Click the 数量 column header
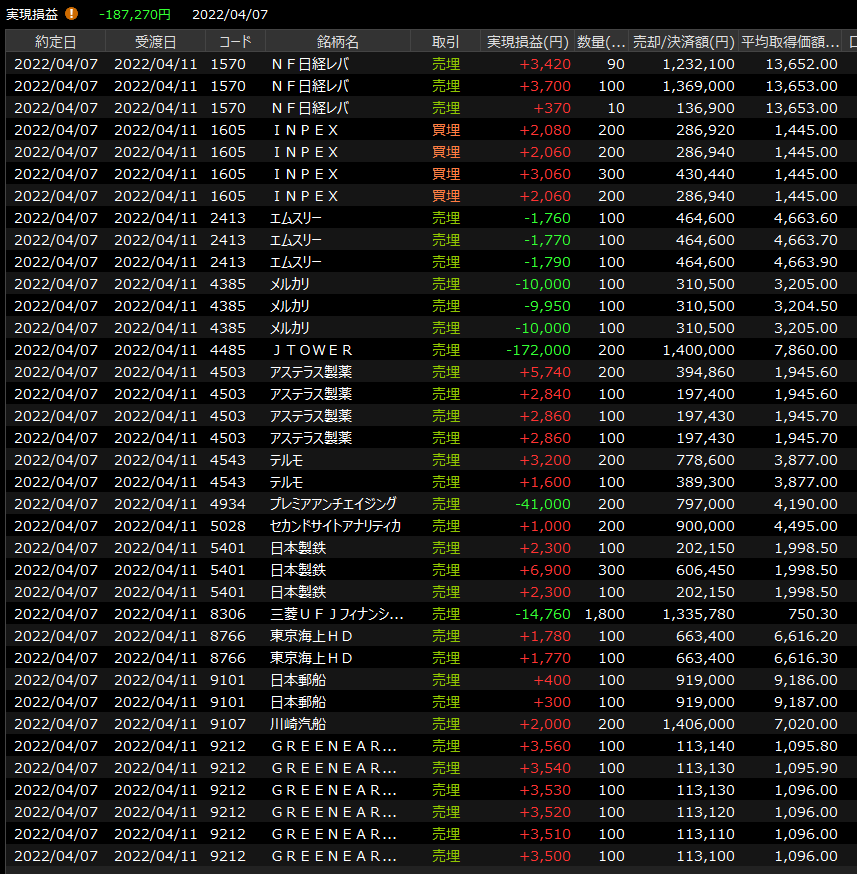Image resolution: width=857 pixels, height=874 pixels. coord(602,41)
